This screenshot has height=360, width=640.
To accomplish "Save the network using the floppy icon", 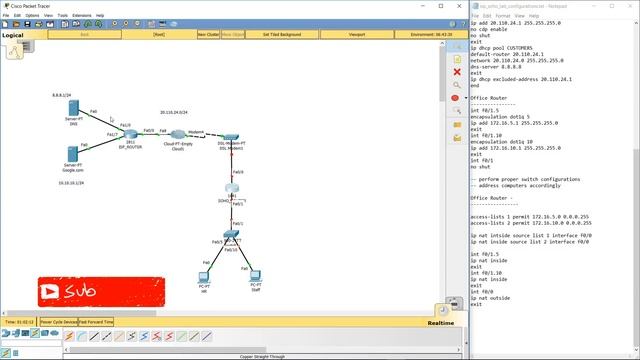I will coord(27,24).
